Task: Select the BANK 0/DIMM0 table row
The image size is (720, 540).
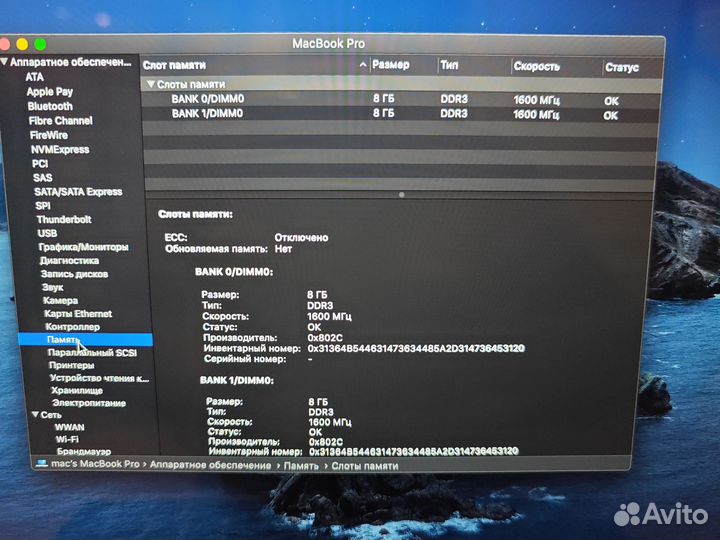Action: (400, 99)
